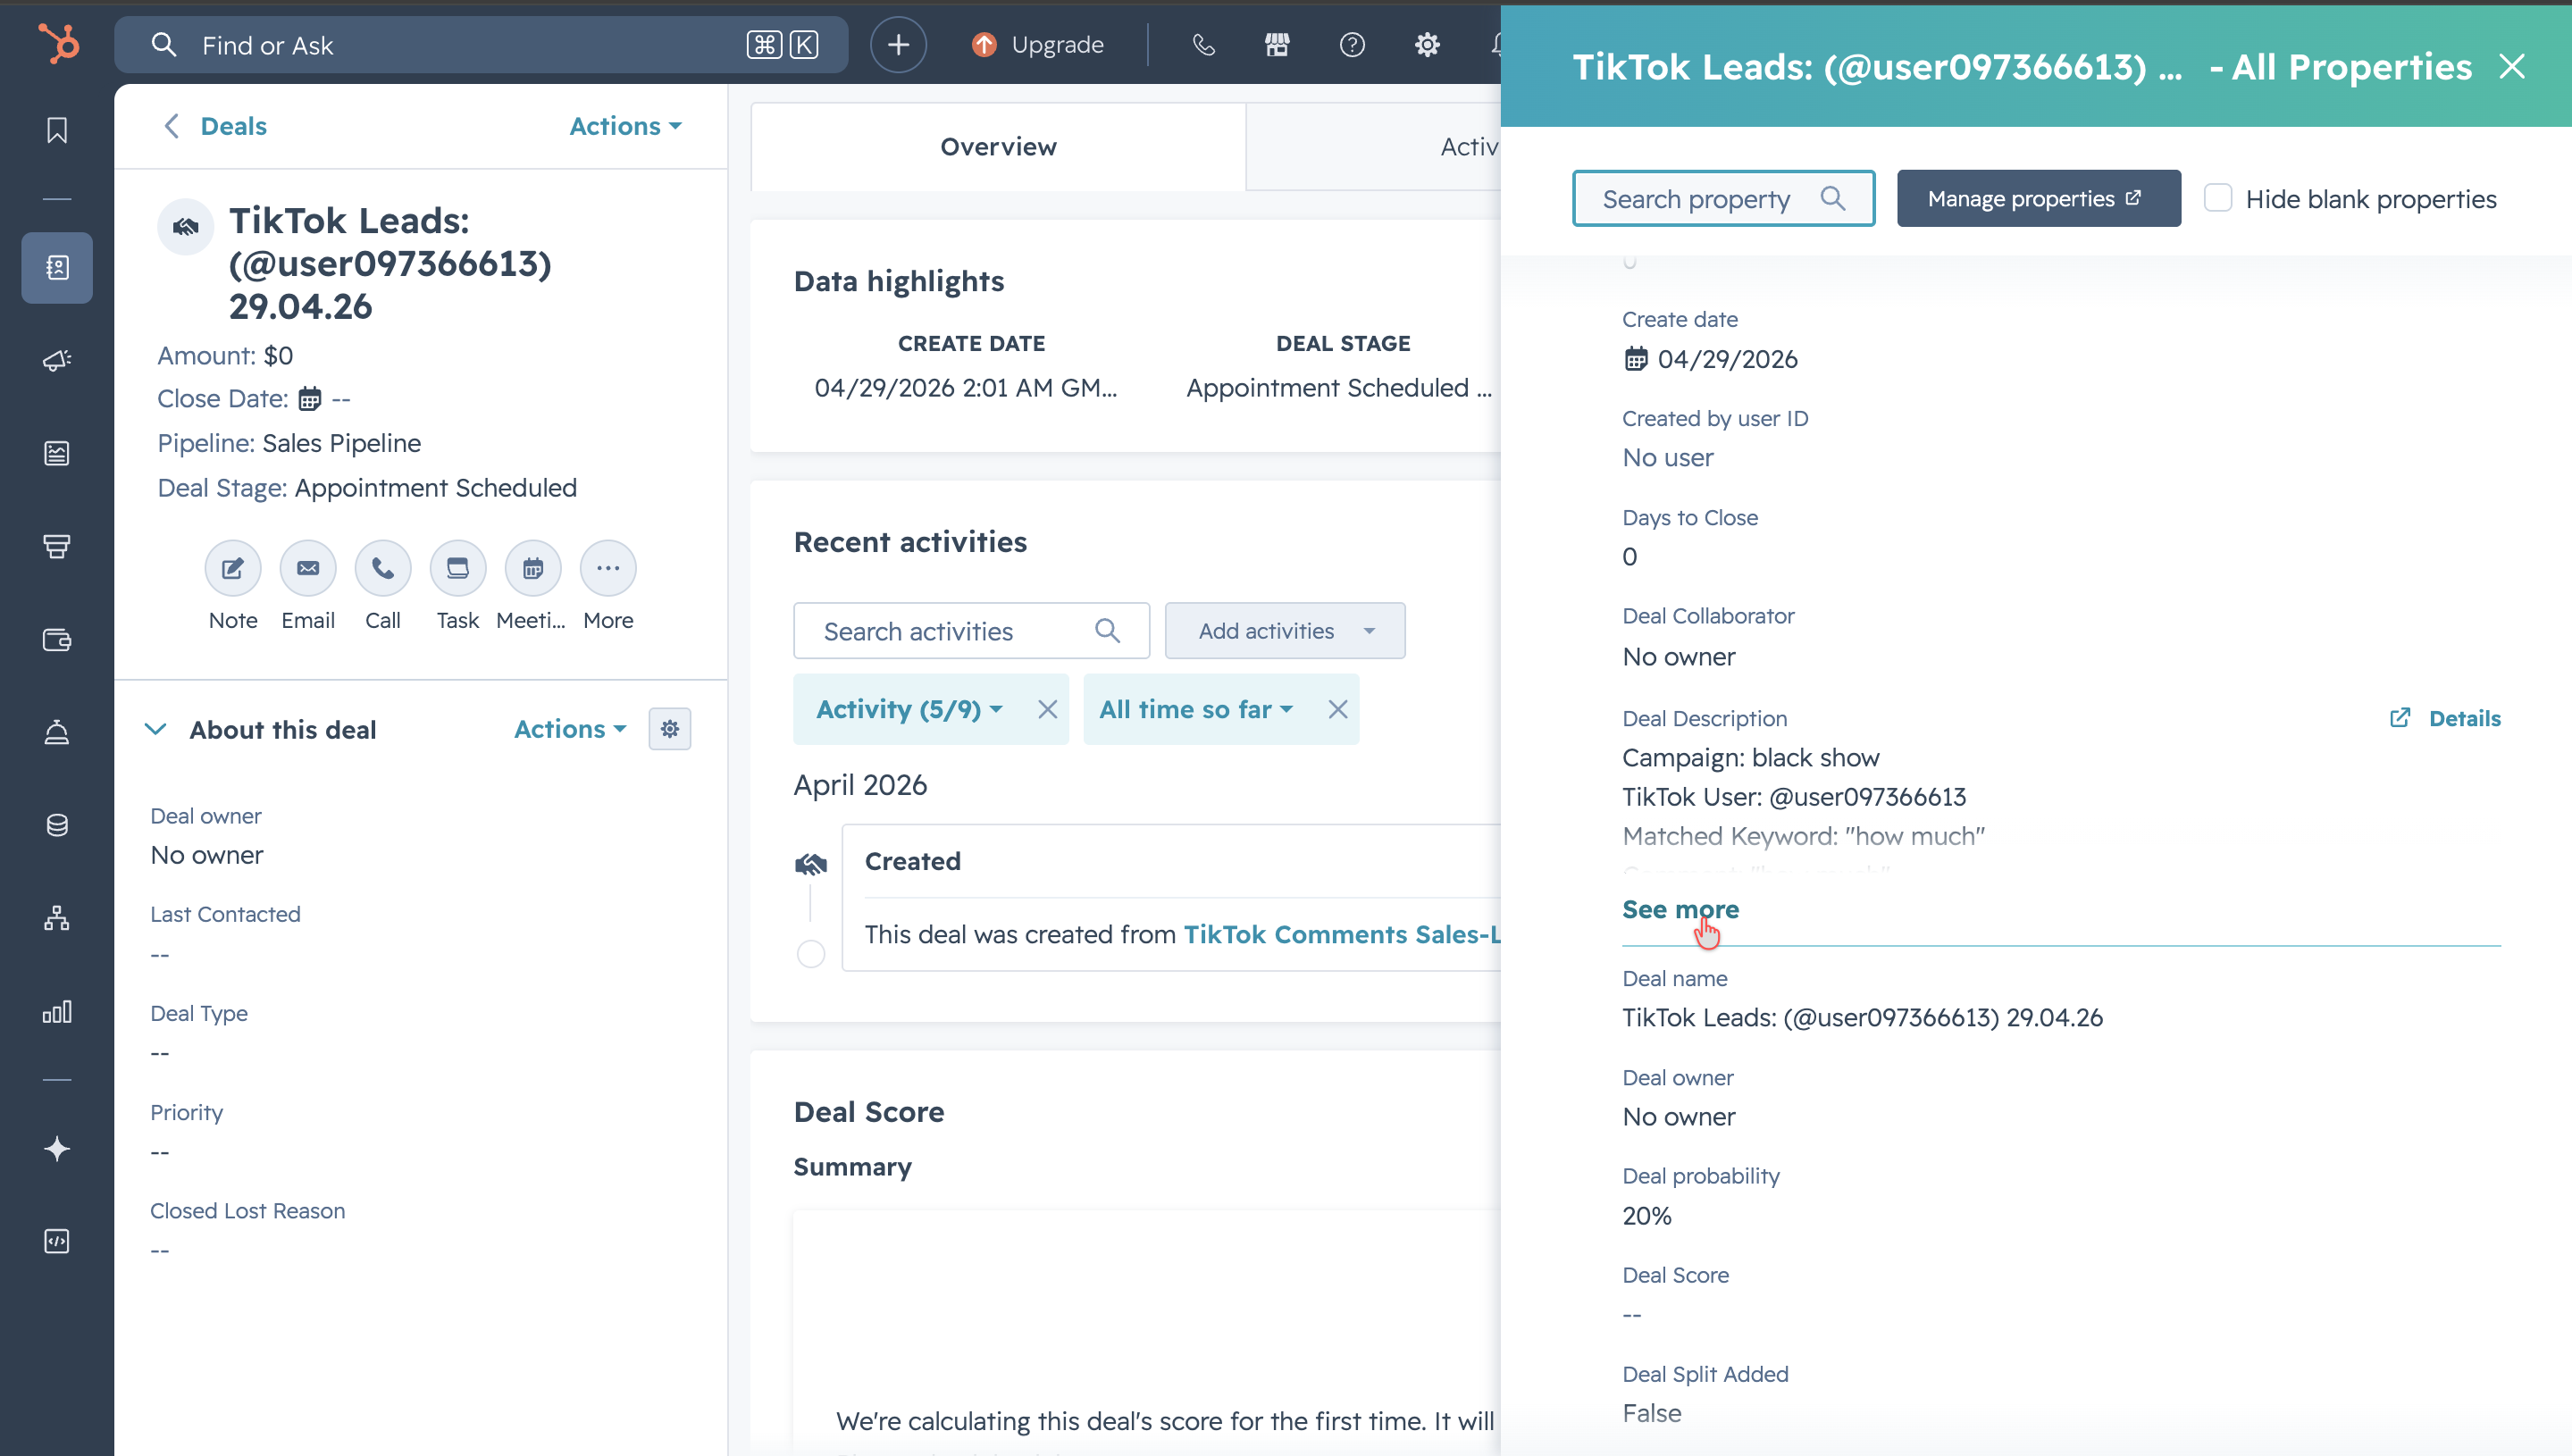The image size is (2572, 1456).
Task: Remove the All time so far filter
Action: [1338, 709]
